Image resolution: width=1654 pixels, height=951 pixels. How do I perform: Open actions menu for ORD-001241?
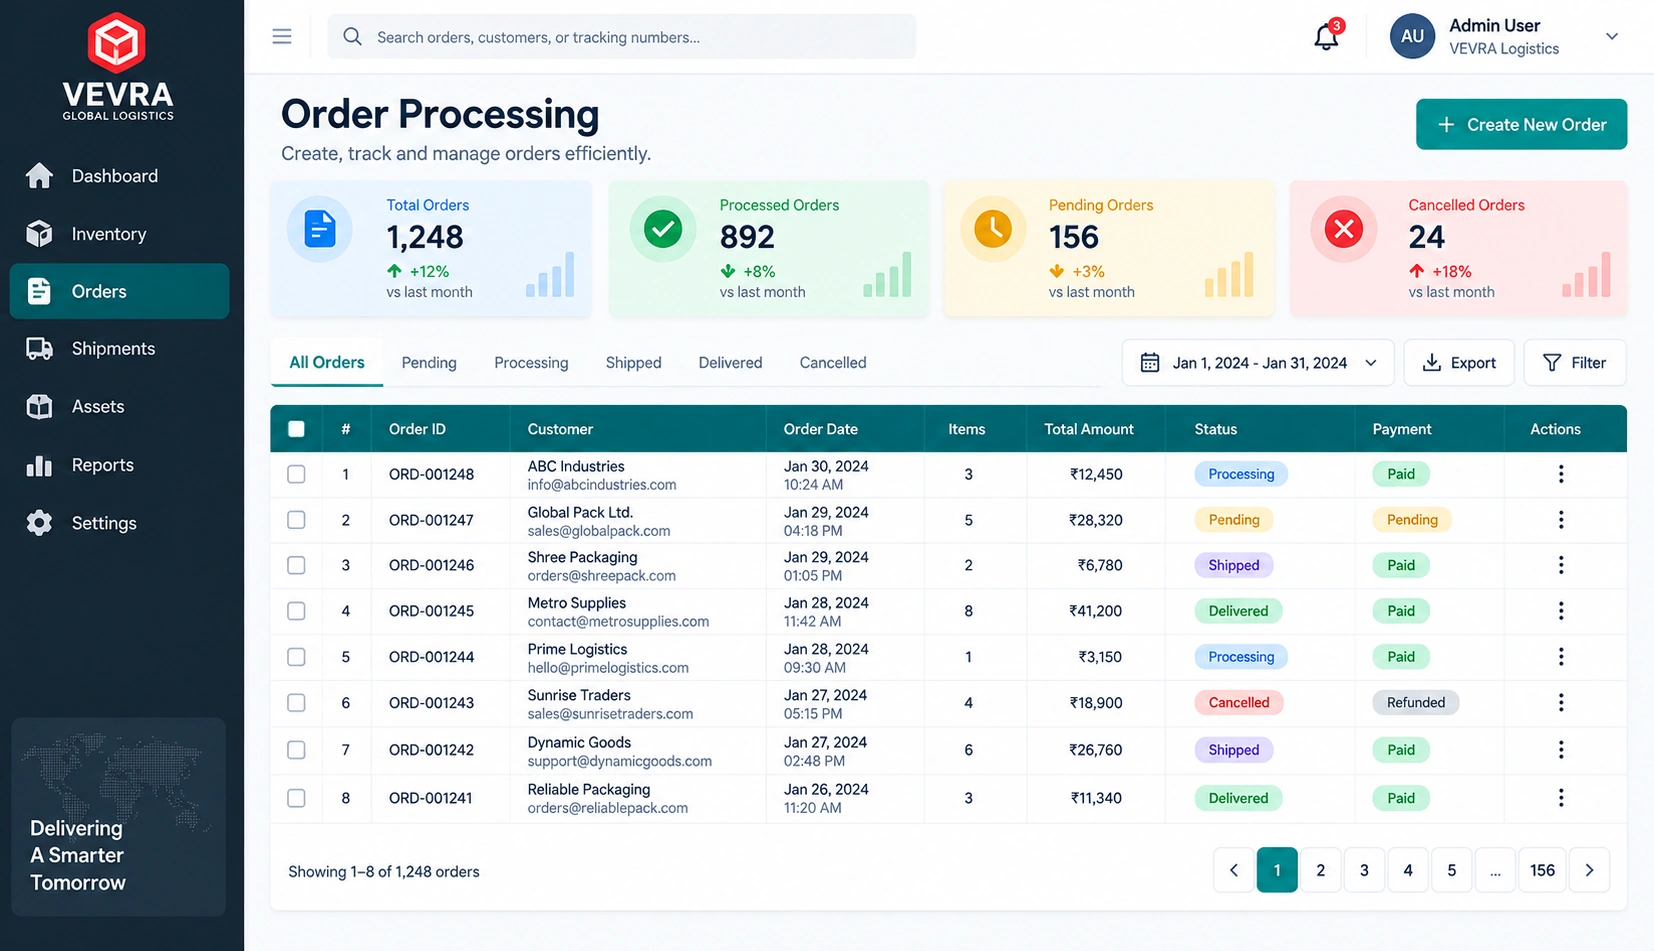1560,798
